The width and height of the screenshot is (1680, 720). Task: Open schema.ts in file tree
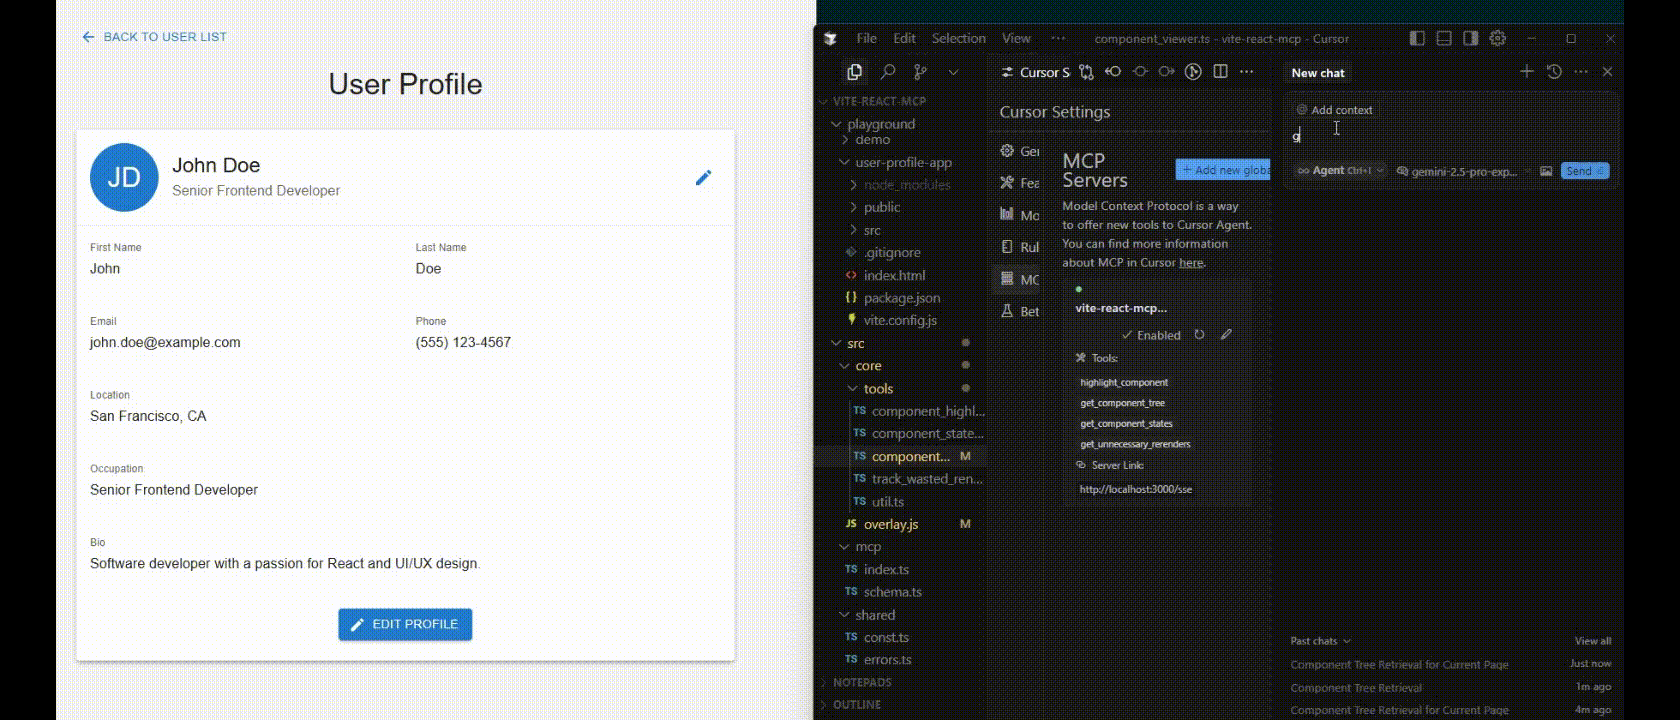pos(892,592)
